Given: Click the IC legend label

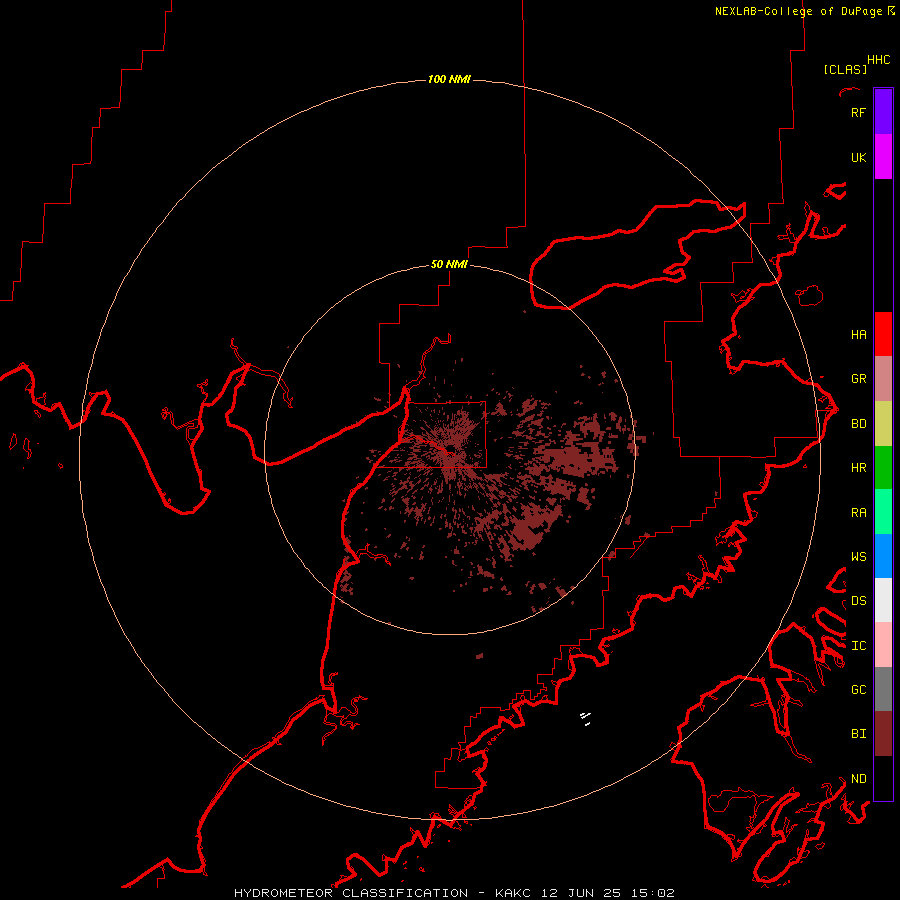Looking at the screenshot, I should (858, 646).
